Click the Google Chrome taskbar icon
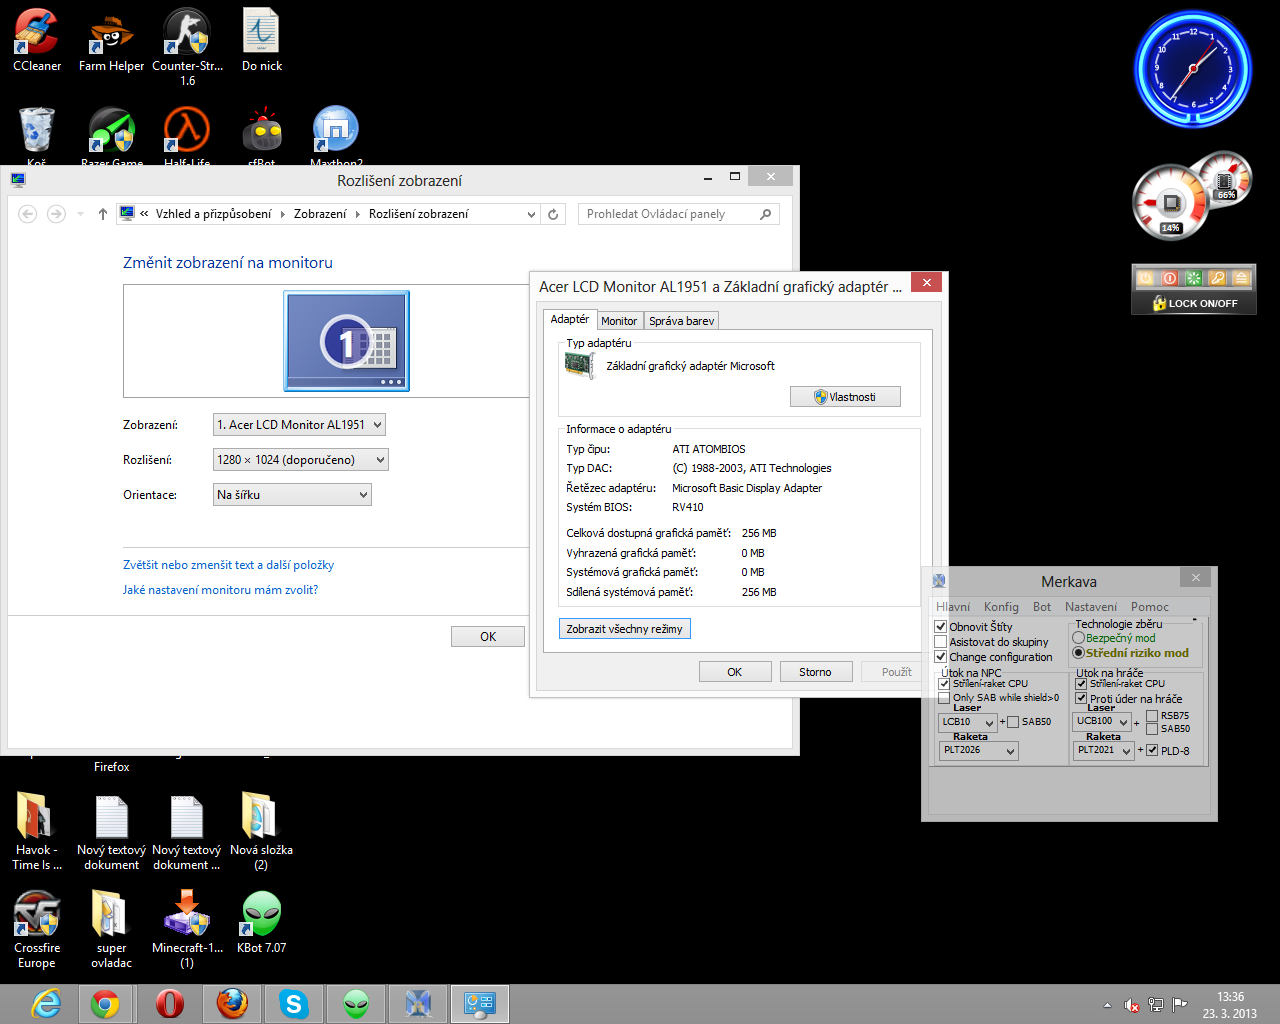This screenshot has height=1024, width=1280. point(105,1004)
